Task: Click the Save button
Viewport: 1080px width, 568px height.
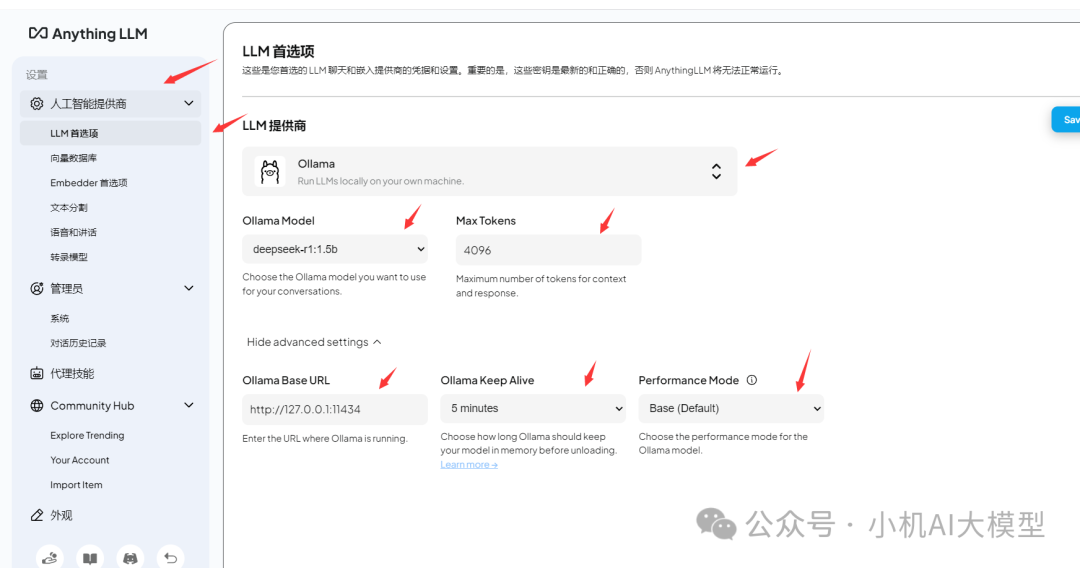Action: click(1066, 120)
